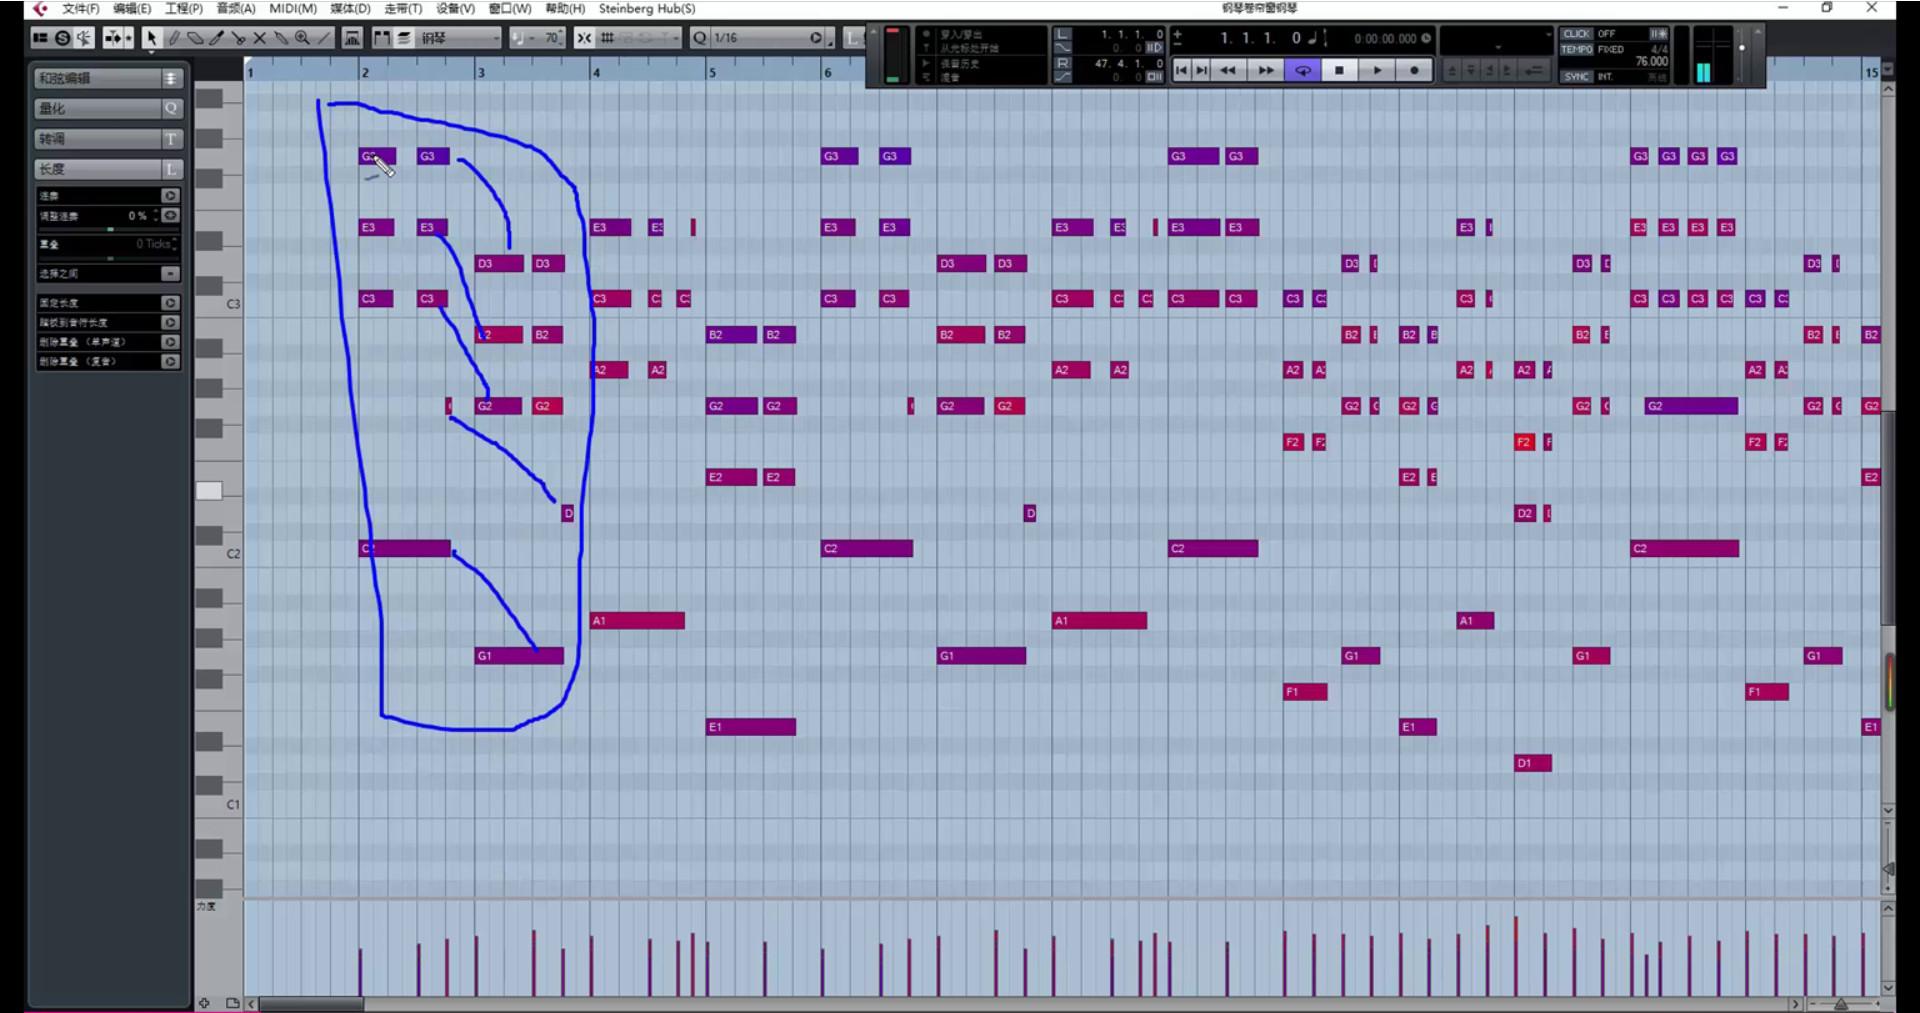Viewport: 1920px width, 1013px height.
Task: Apply the 固定长度 fixed length button
Action: pos(170,302)
